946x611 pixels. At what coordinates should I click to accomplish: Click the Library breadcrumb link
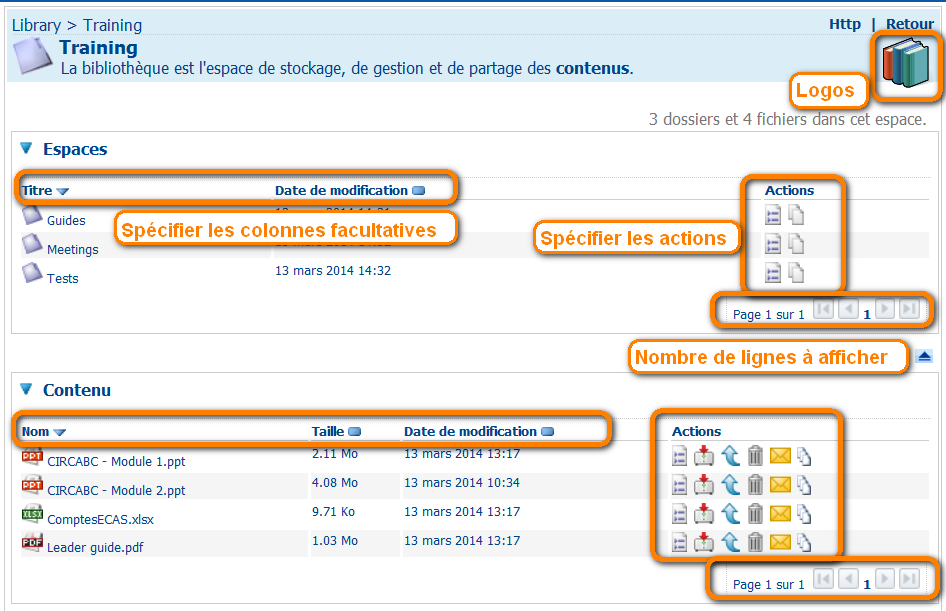coord(38,25)
